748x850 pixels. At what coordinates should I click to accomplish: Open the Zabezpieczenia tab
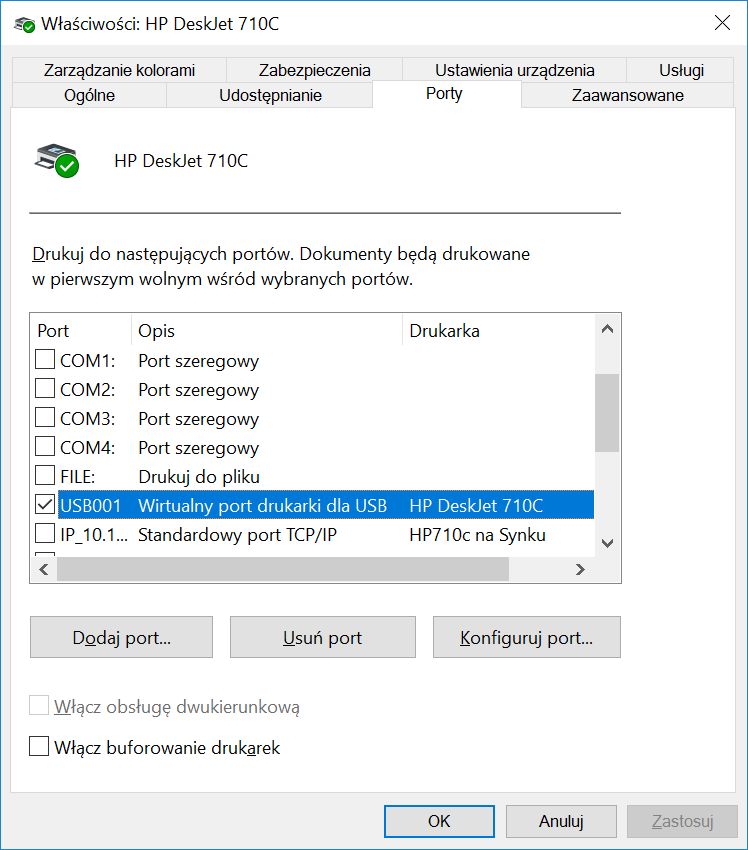click(314, 70)
